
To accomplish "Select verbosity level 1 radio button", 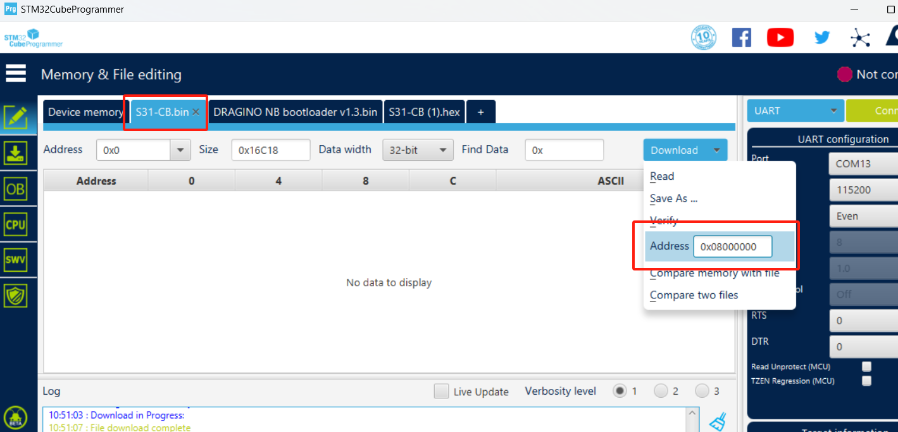I will click(620, 391).
